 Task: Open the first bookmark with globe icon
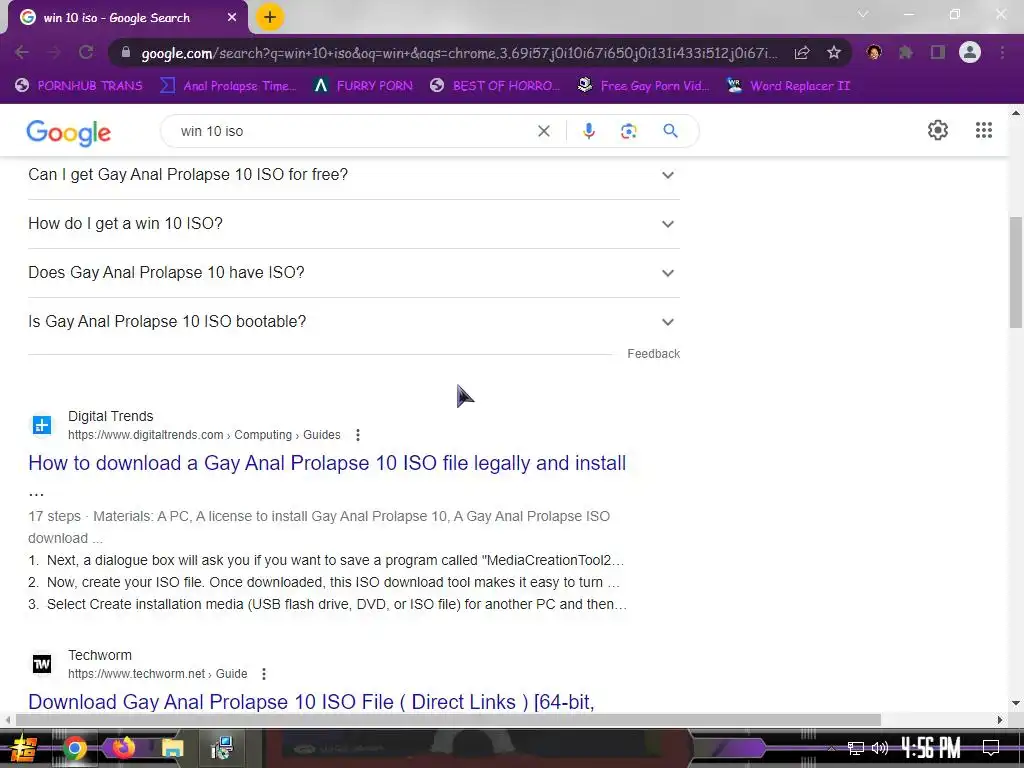tap(78, 86)
